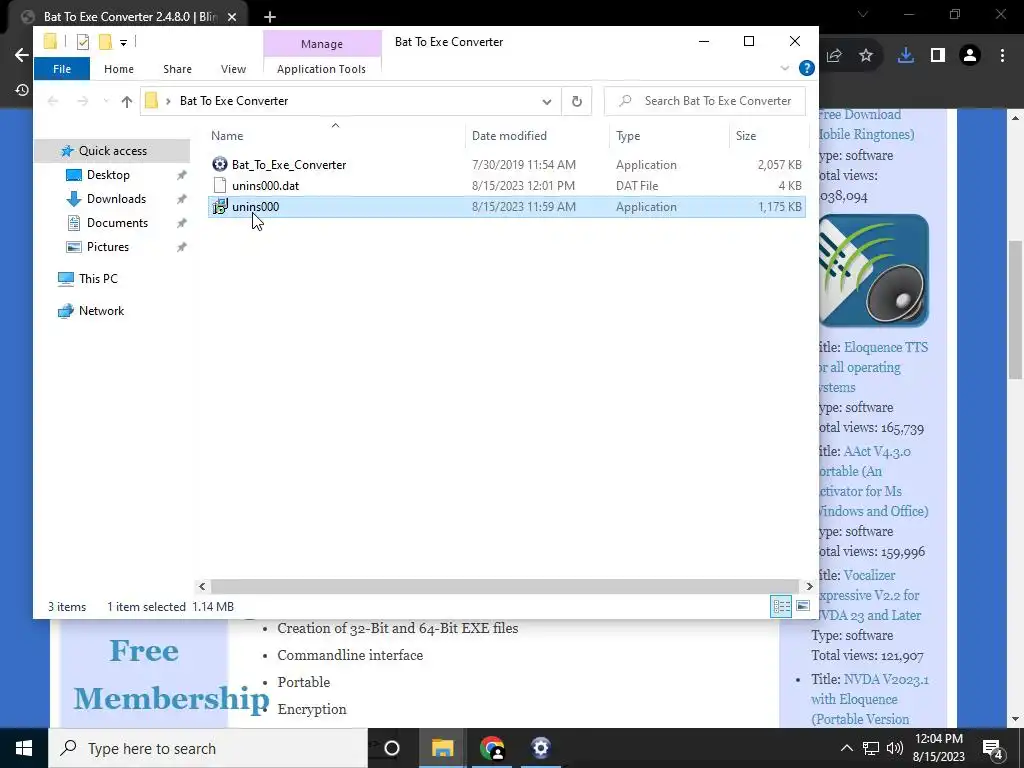Open the View ribbon tab
Screen dimensions: 1024x768
[x=233, y=69]
